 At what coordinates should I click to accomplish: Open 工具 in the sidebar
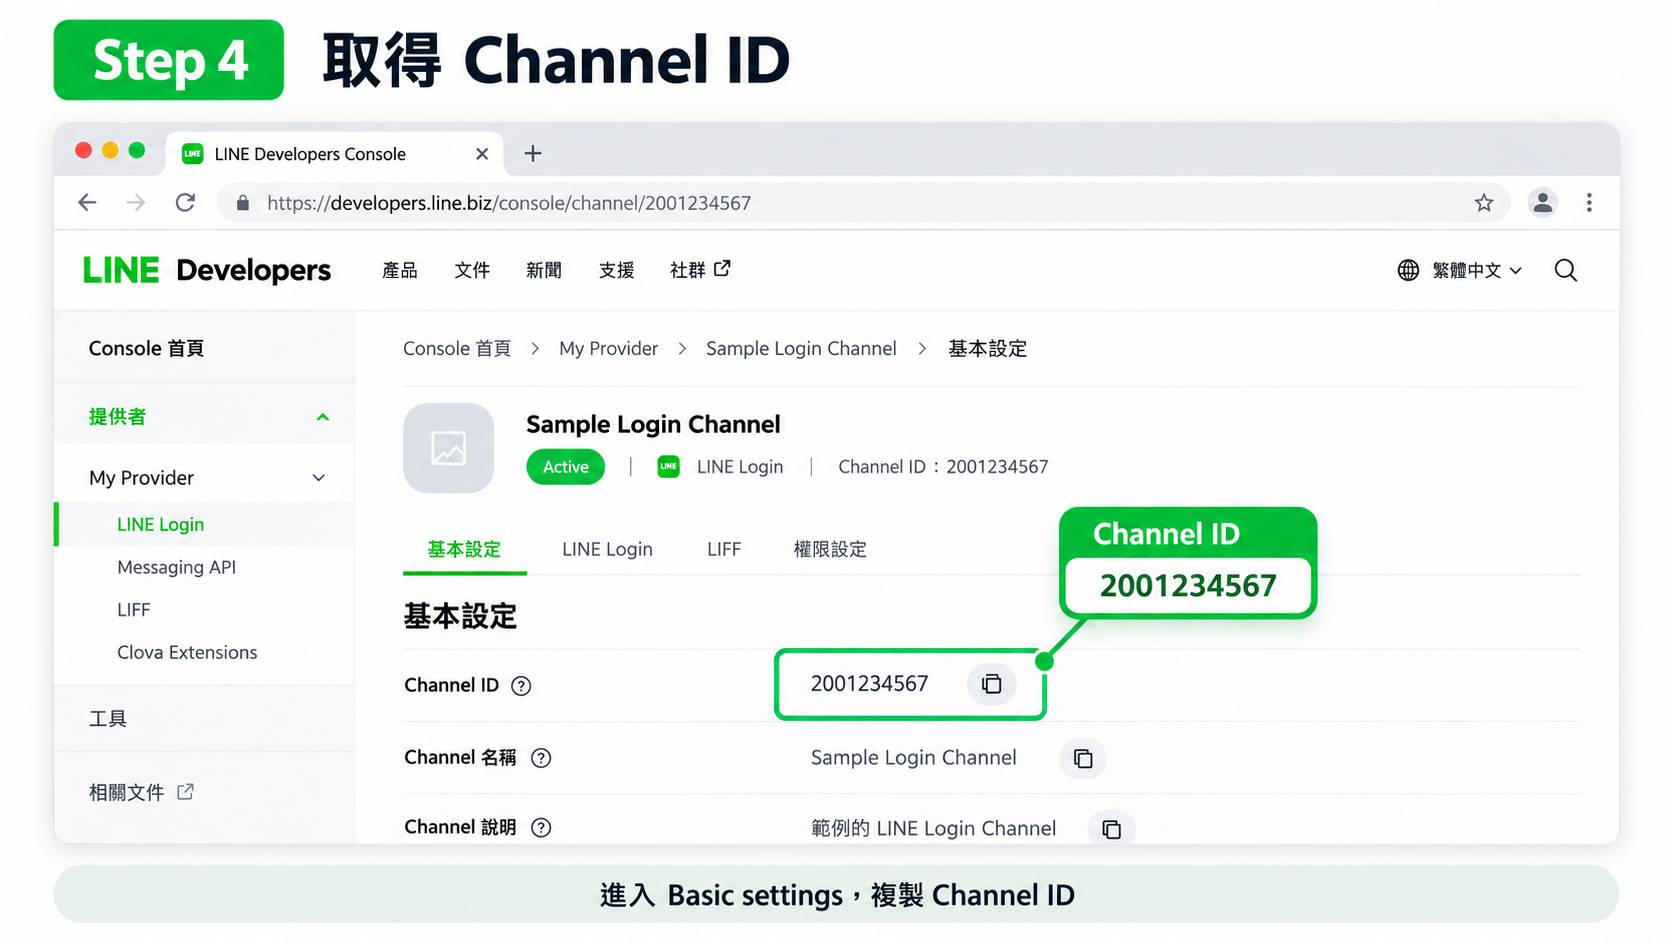(x=108, y=719)
